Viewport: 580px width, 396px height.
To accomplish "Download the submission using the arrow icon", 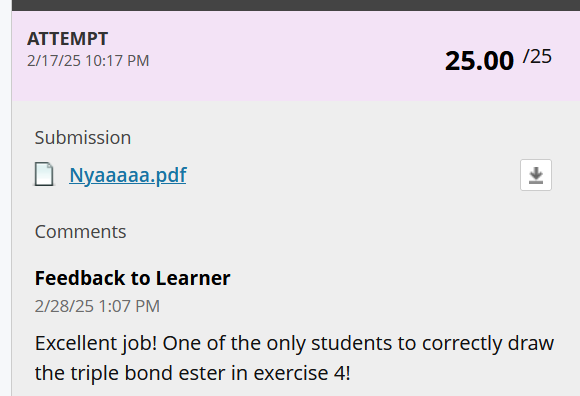I will coord(536,175).
